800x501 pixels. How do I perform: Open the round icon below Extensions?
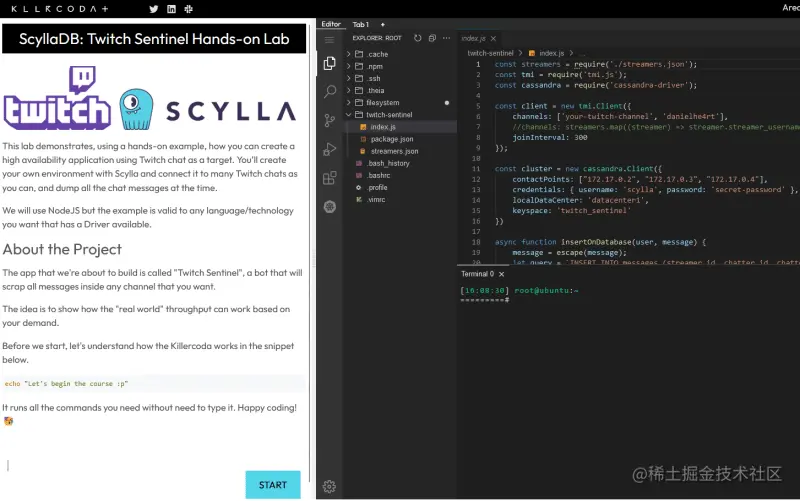tap(330, 207)
